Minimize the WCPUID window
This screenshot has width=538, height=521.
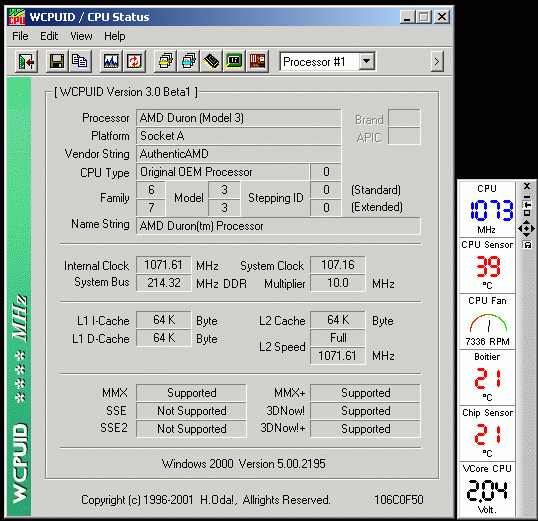407,17
